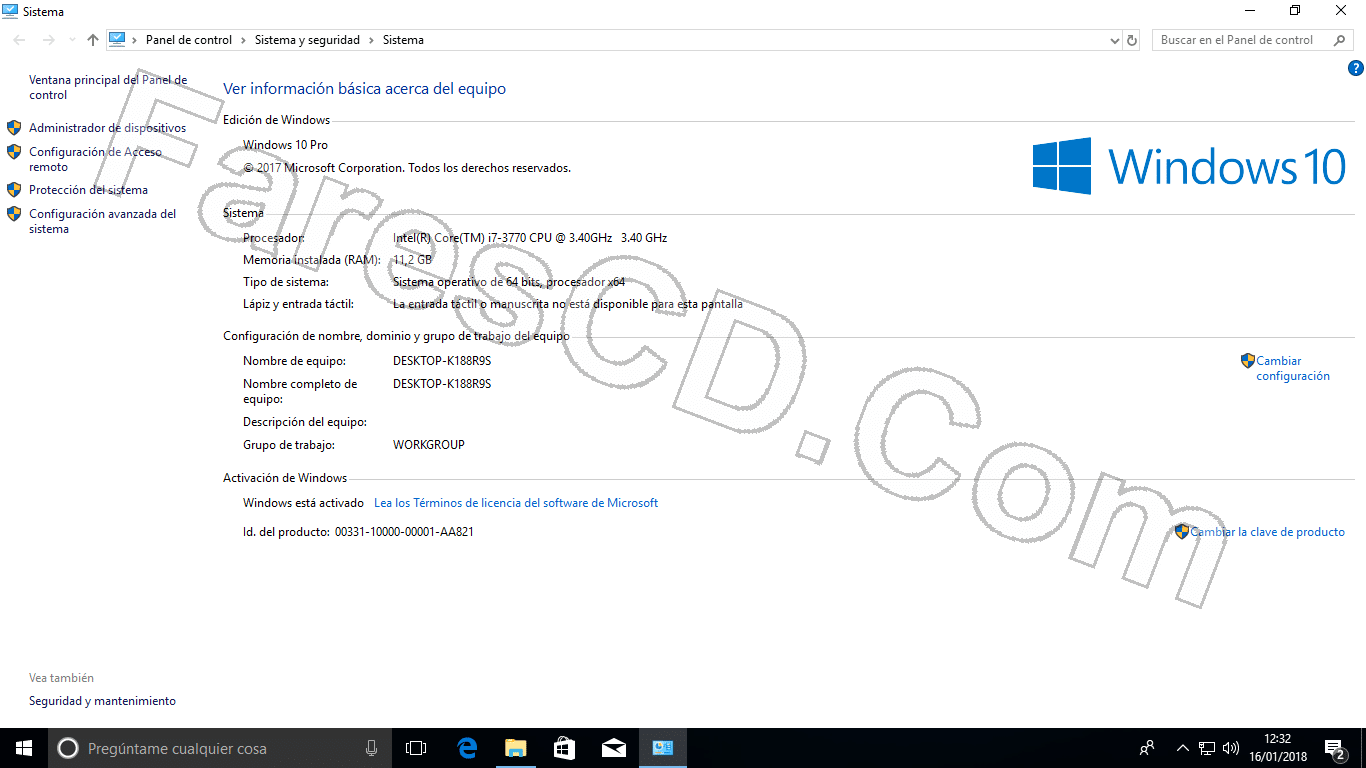Open Mail app from taskbar
Image resolution: width=1366 pixels, height=768 pixels.
pyautogui.click(x=613, y=748)
